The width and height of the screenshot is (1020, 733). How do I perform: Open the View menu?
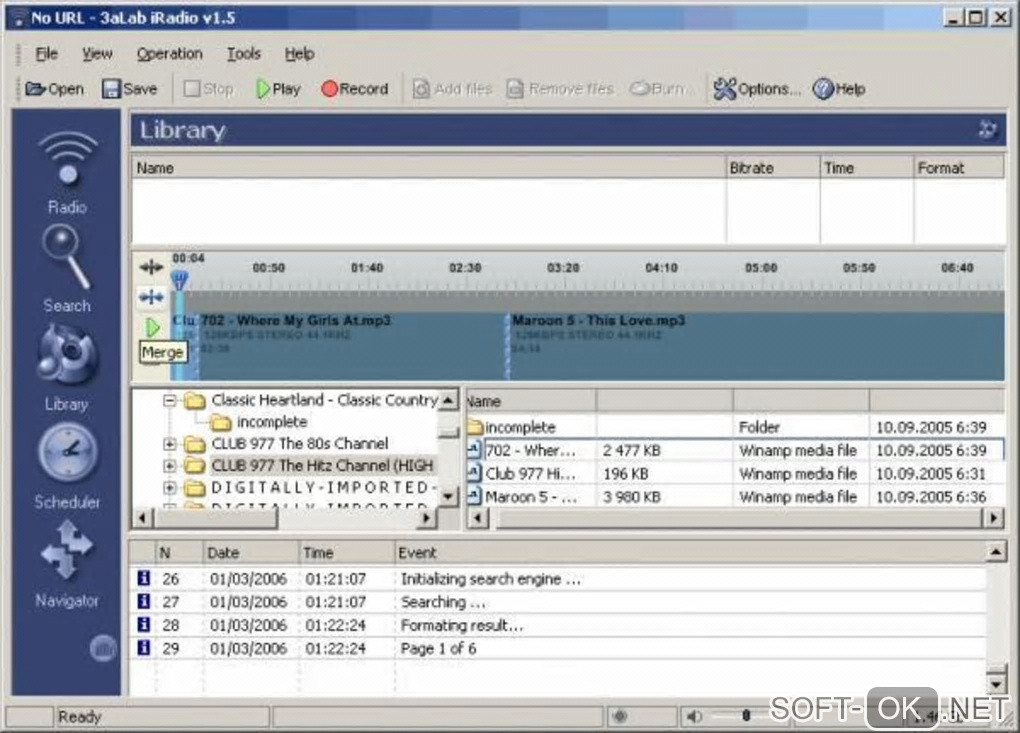point(97,54)
